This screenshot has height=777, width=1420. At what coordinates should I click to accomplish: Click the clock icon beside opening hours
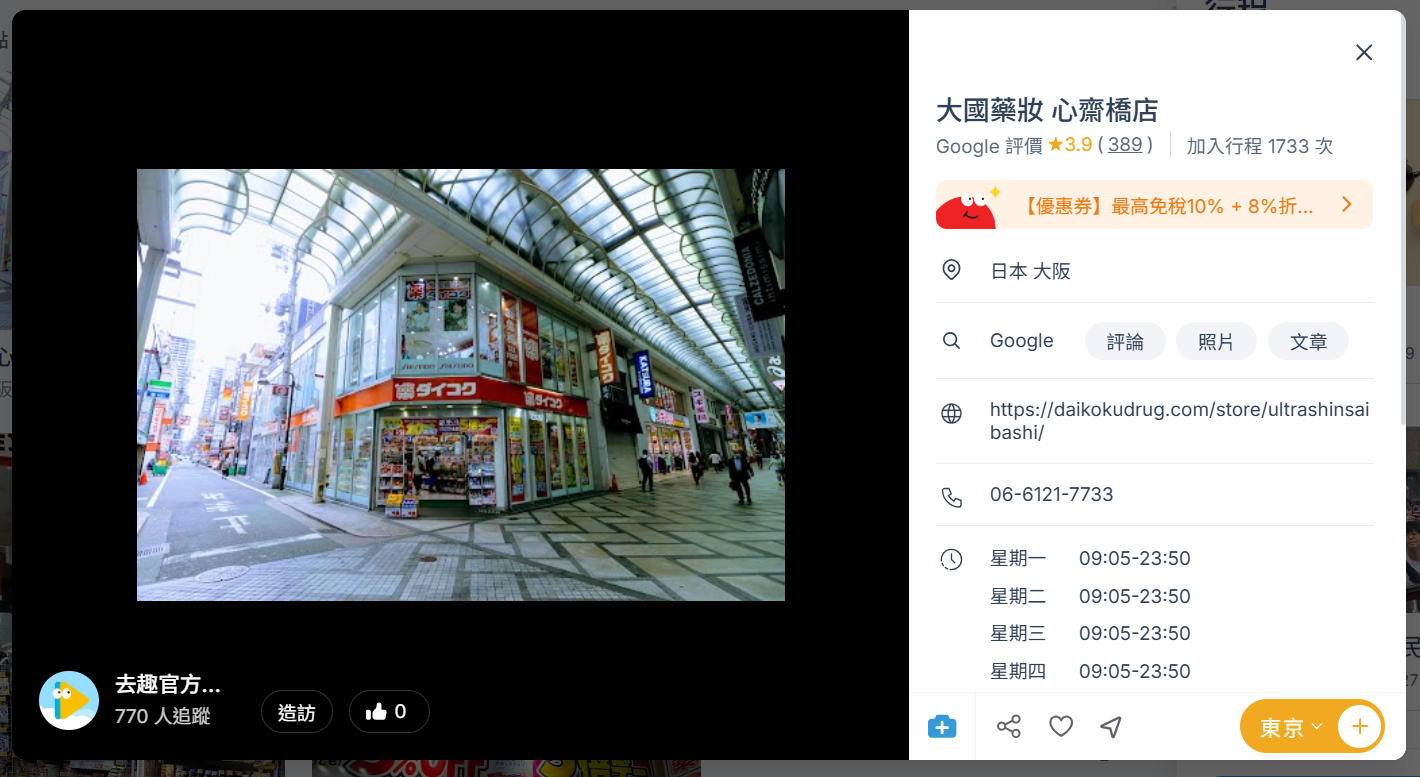[x=952, y=559]
